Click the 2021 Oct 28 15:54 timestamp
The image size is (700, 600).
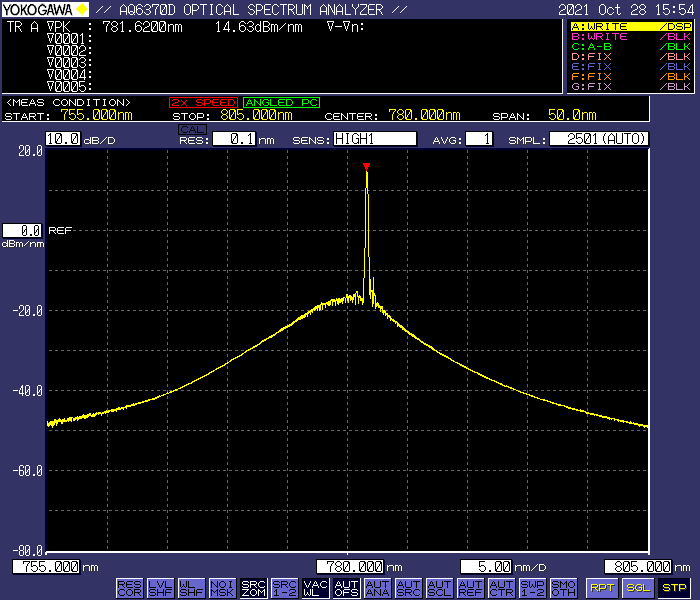pos(626,10)
